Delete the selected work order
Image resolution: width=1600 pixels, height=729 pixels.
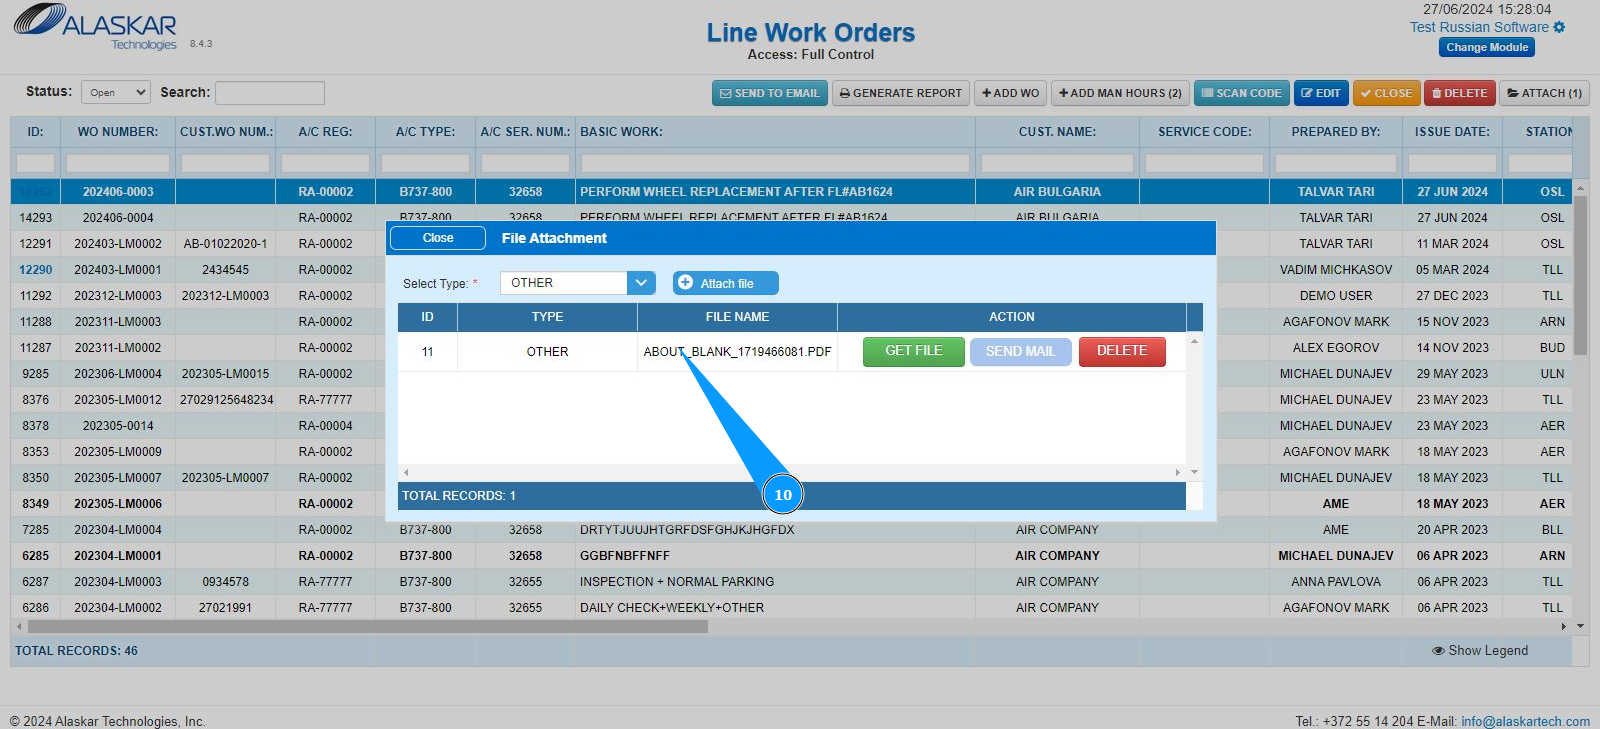1459,93
